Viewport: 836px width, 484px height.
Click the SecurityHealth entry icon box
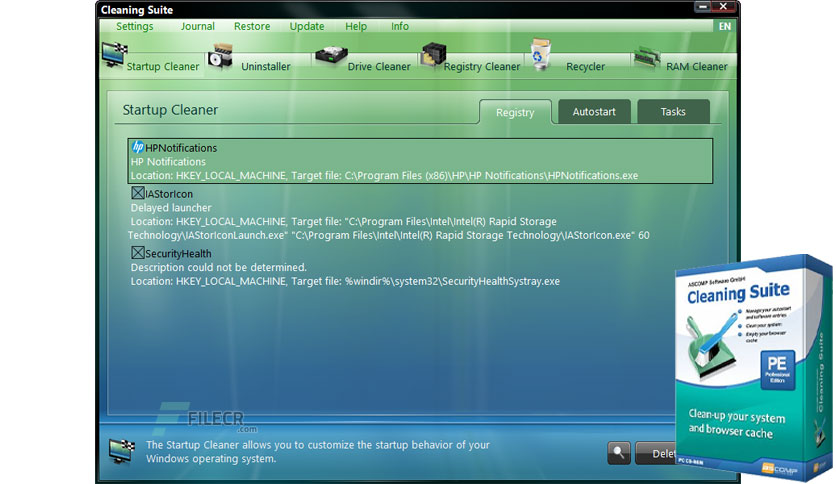(138, 252)
